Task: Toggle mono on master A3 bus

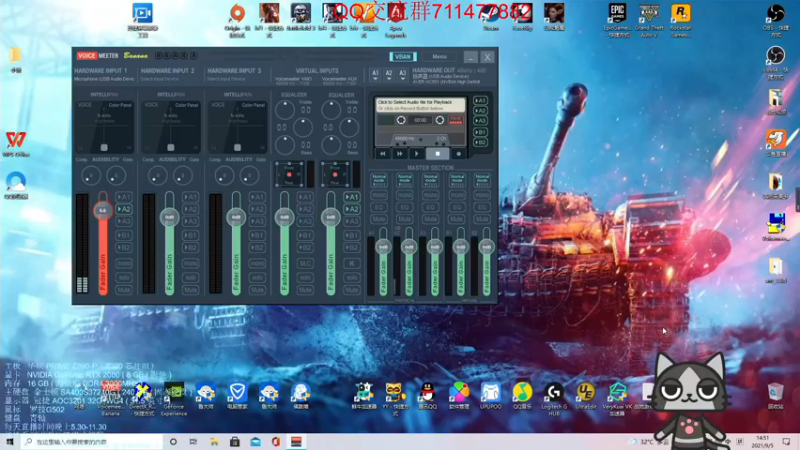Action: 431,195
